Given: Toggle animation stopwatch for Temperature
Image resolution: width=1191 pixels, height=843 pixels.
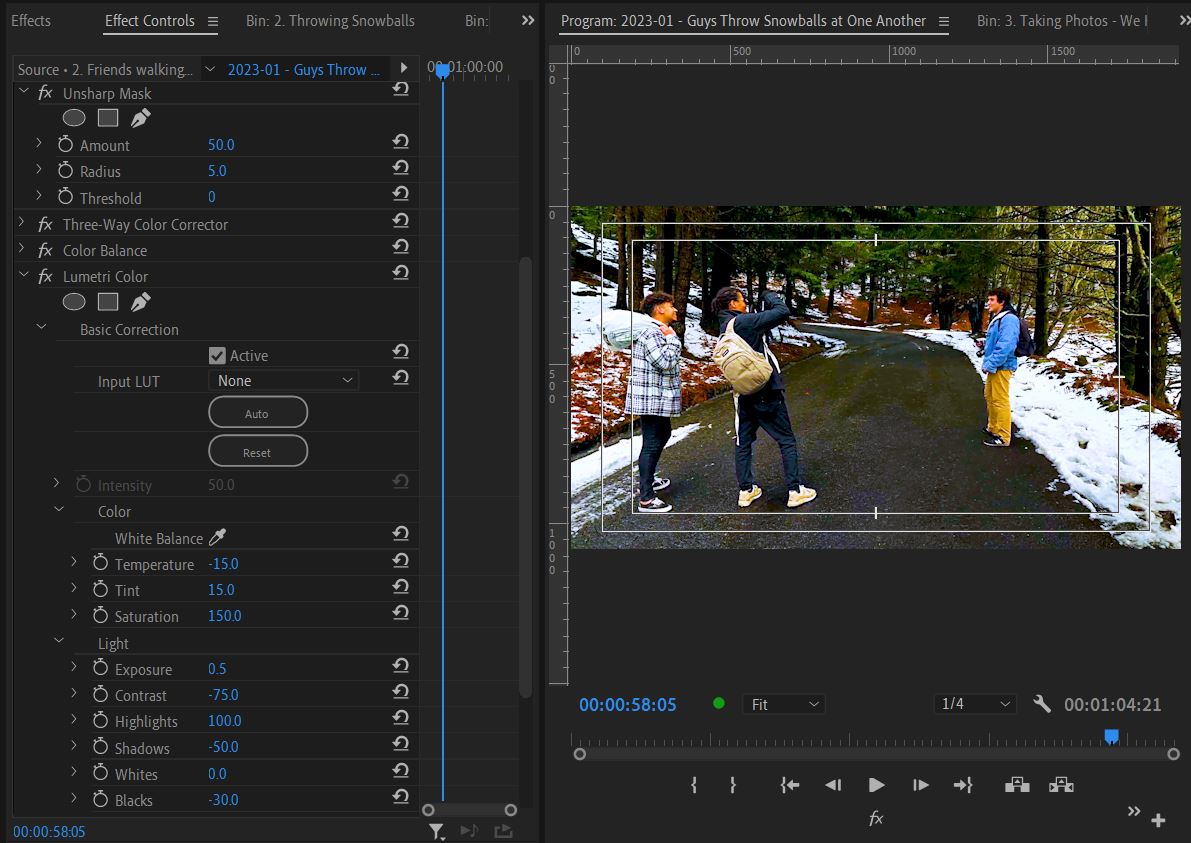Looking at the screenshot, I should point(100,564).
